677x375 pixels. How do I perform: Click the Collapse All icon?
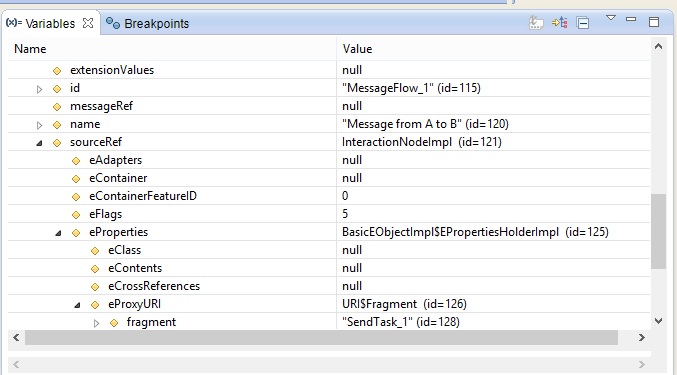click(x=583, y=22)
